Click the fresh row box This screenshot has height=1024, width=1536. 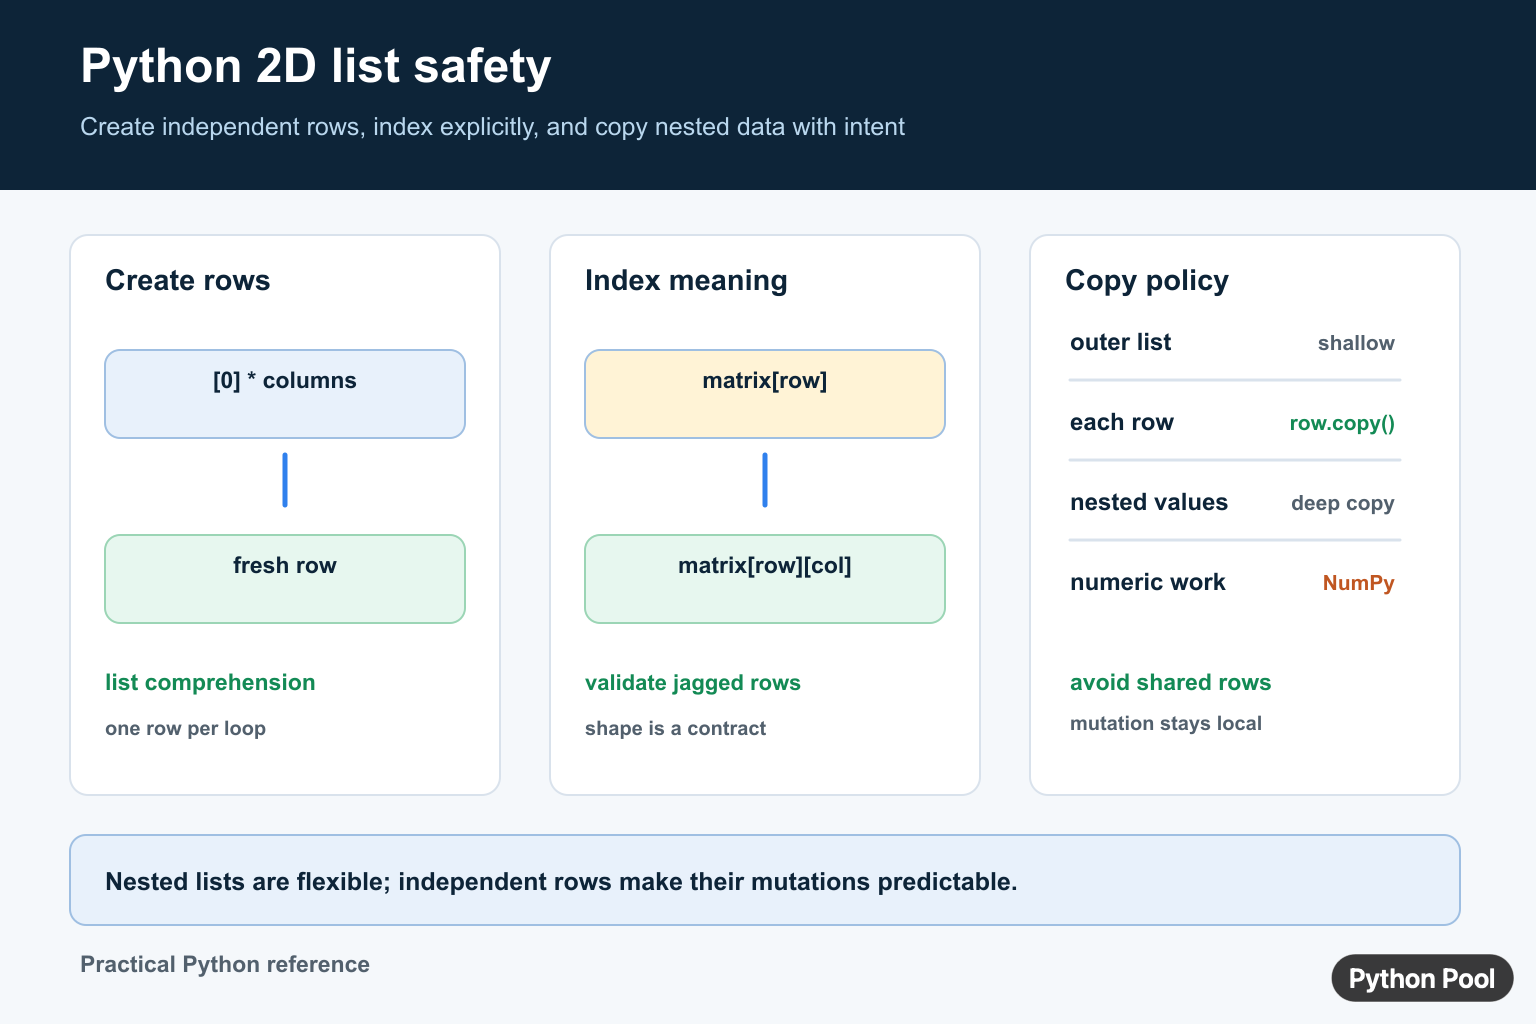tap(285, 579)
